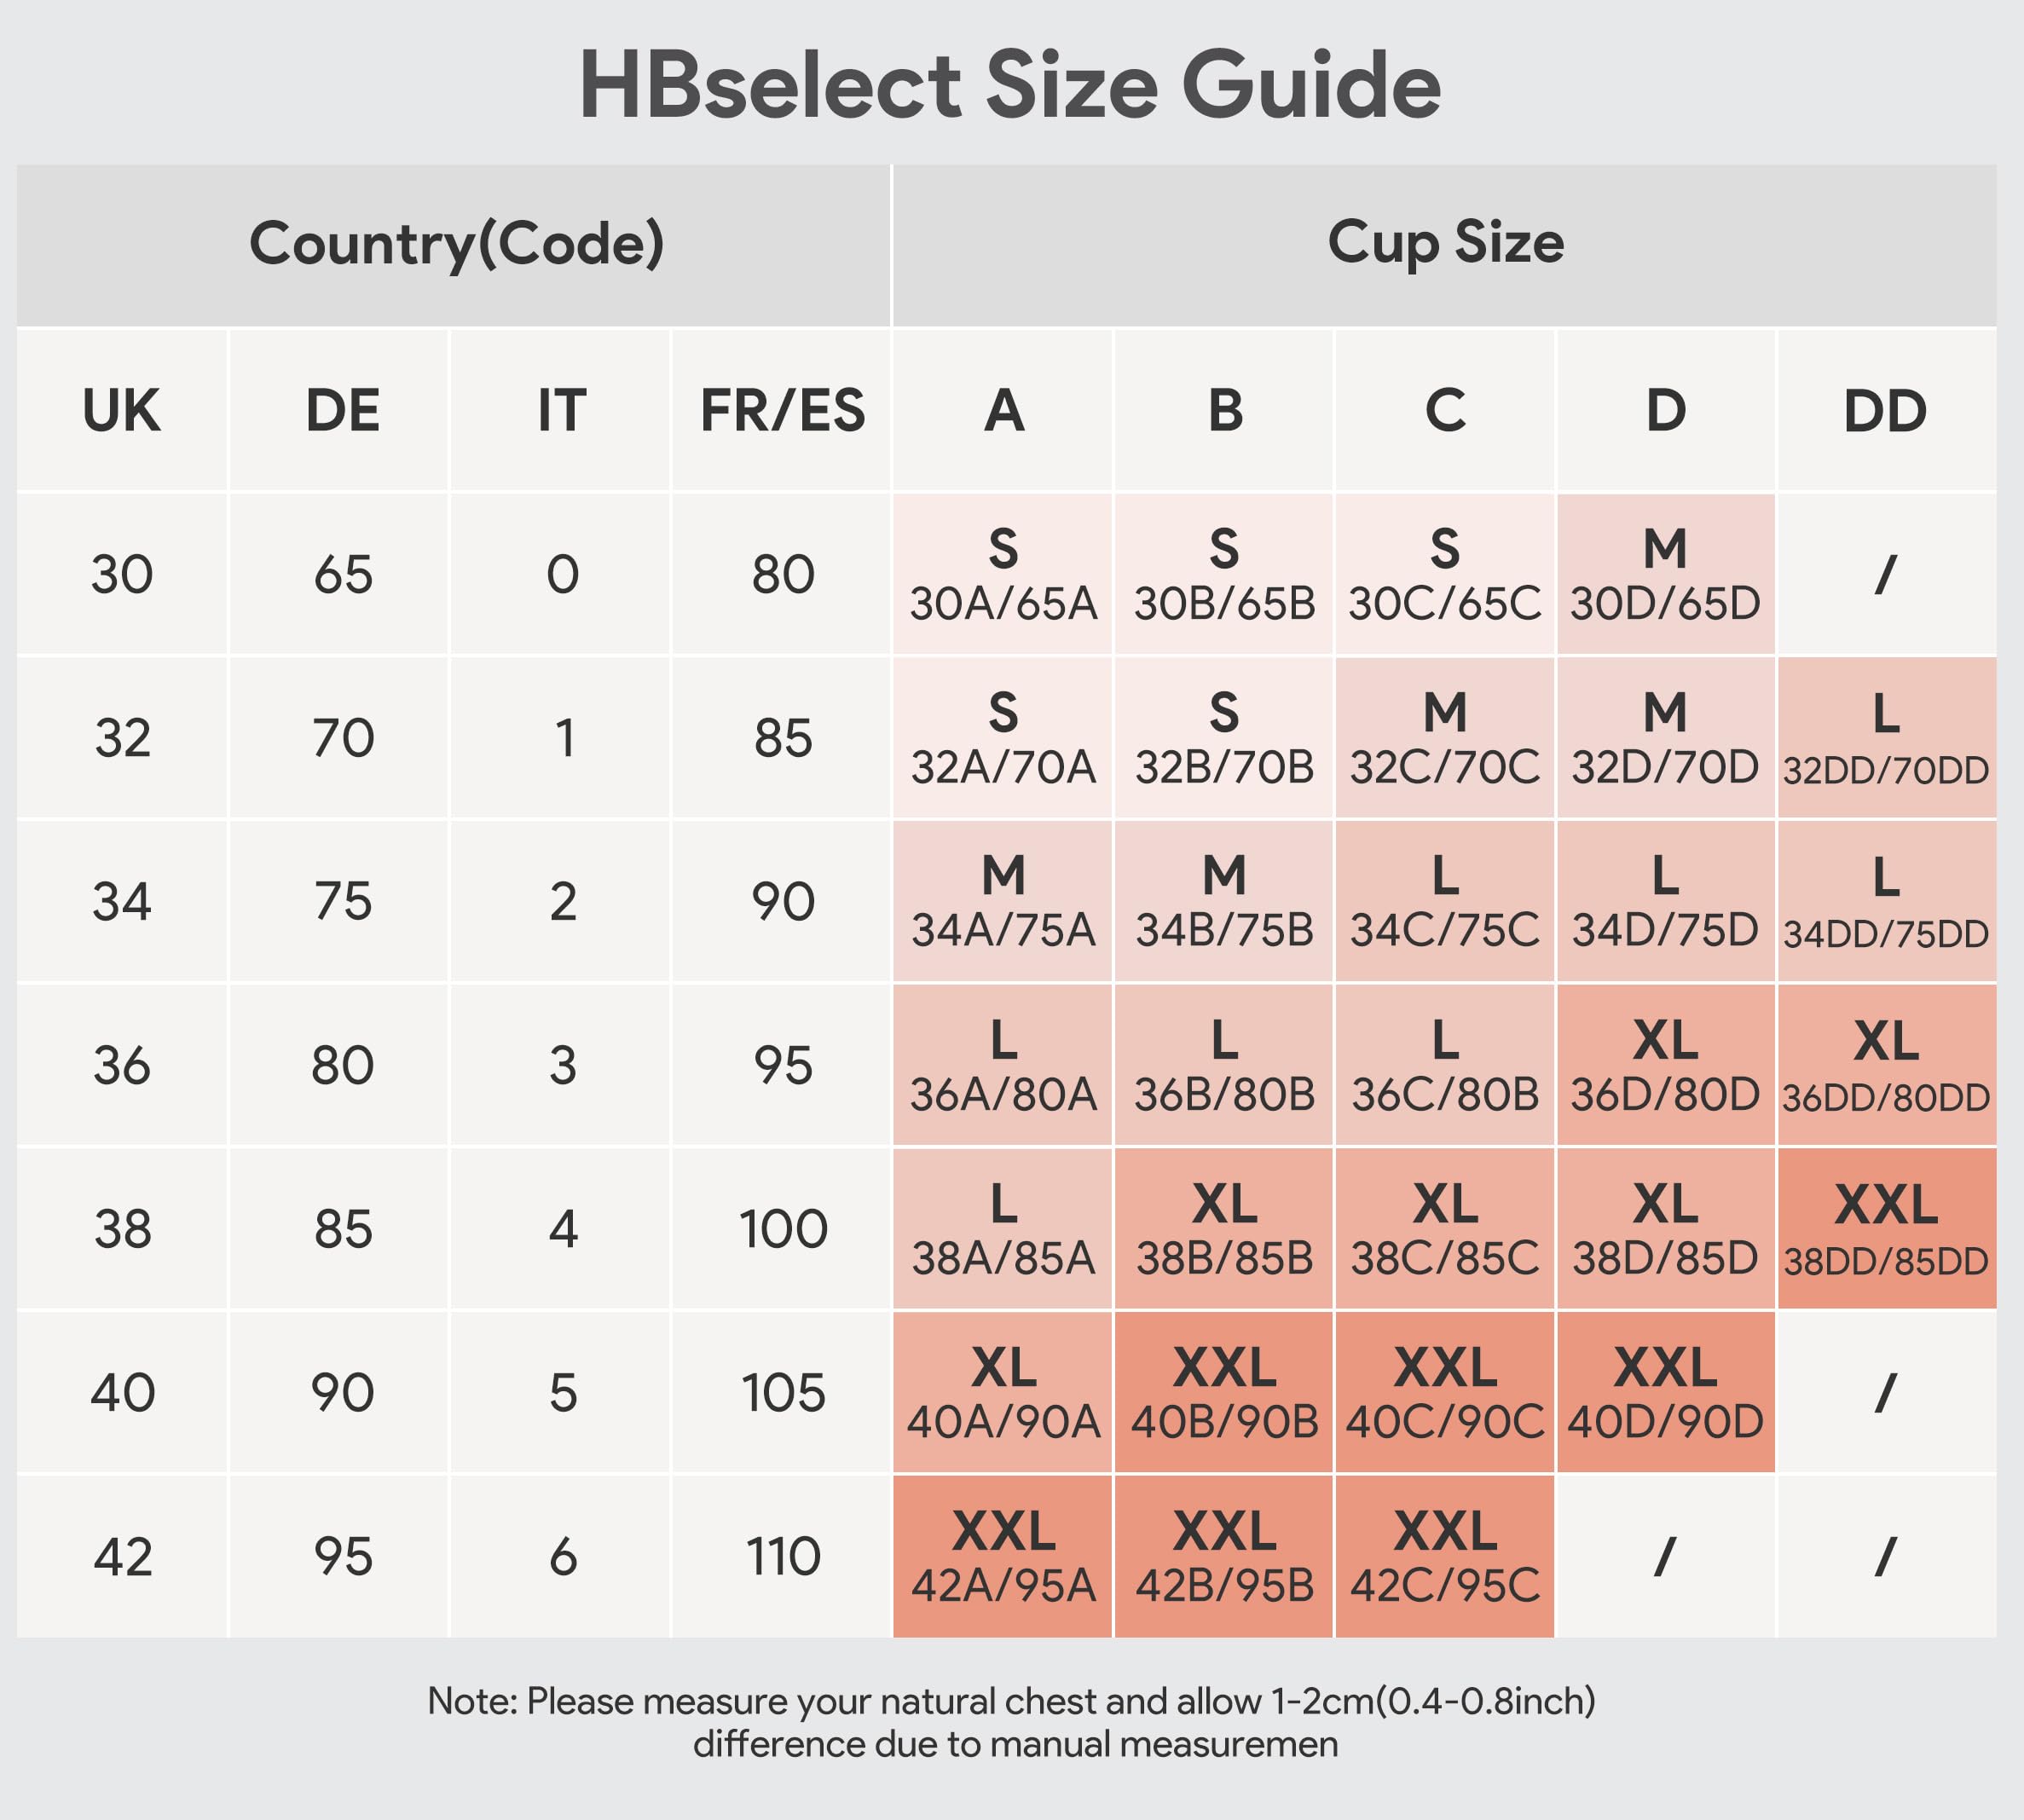The image size is (2024, 1820).
Task: Pick the XL 40A/90A size cell
Action: tap(1003, 1393)
